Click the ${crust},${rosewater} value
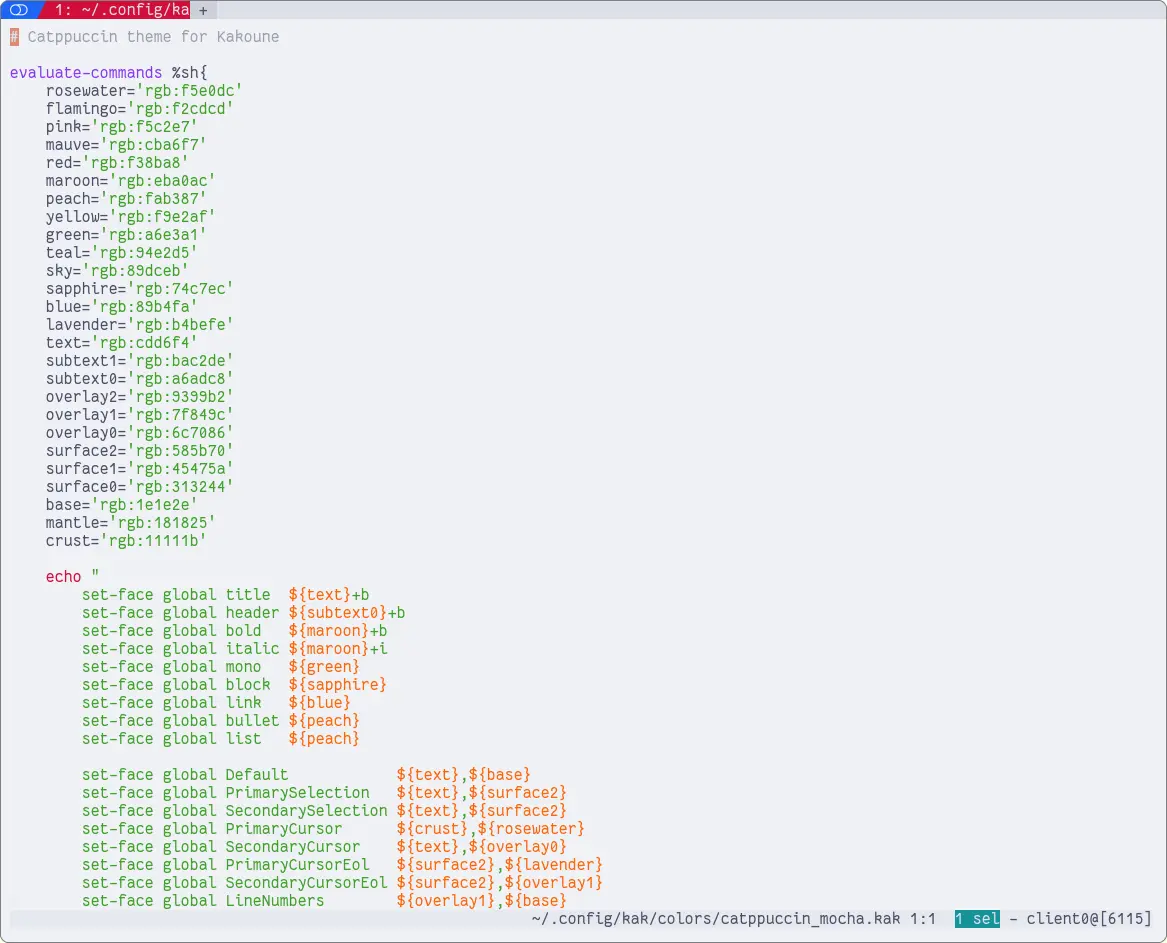The height and width of the screenshot is (943, 1167). coord(491,828)
